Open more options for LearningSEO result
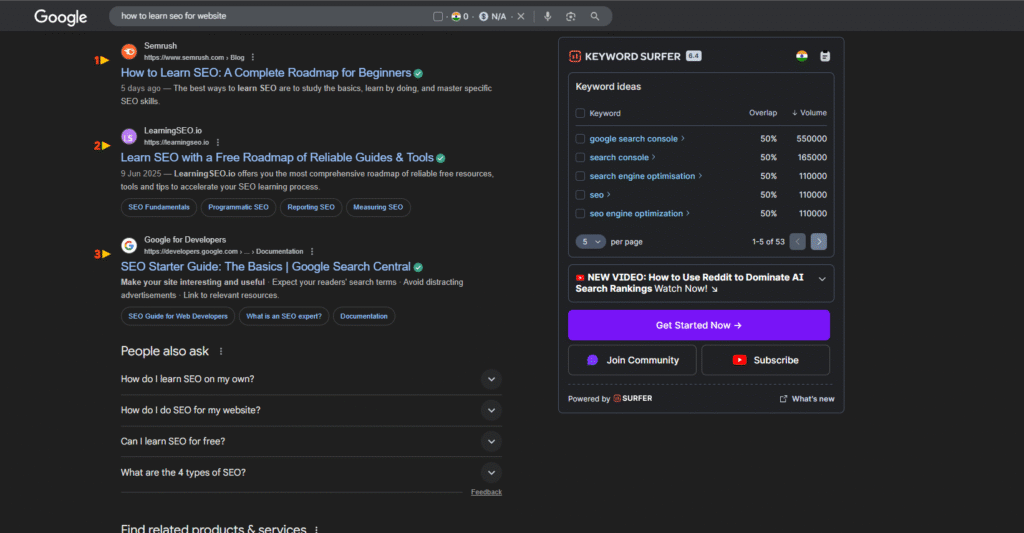The image size is (1024, 533). click(x=217, y=142)
